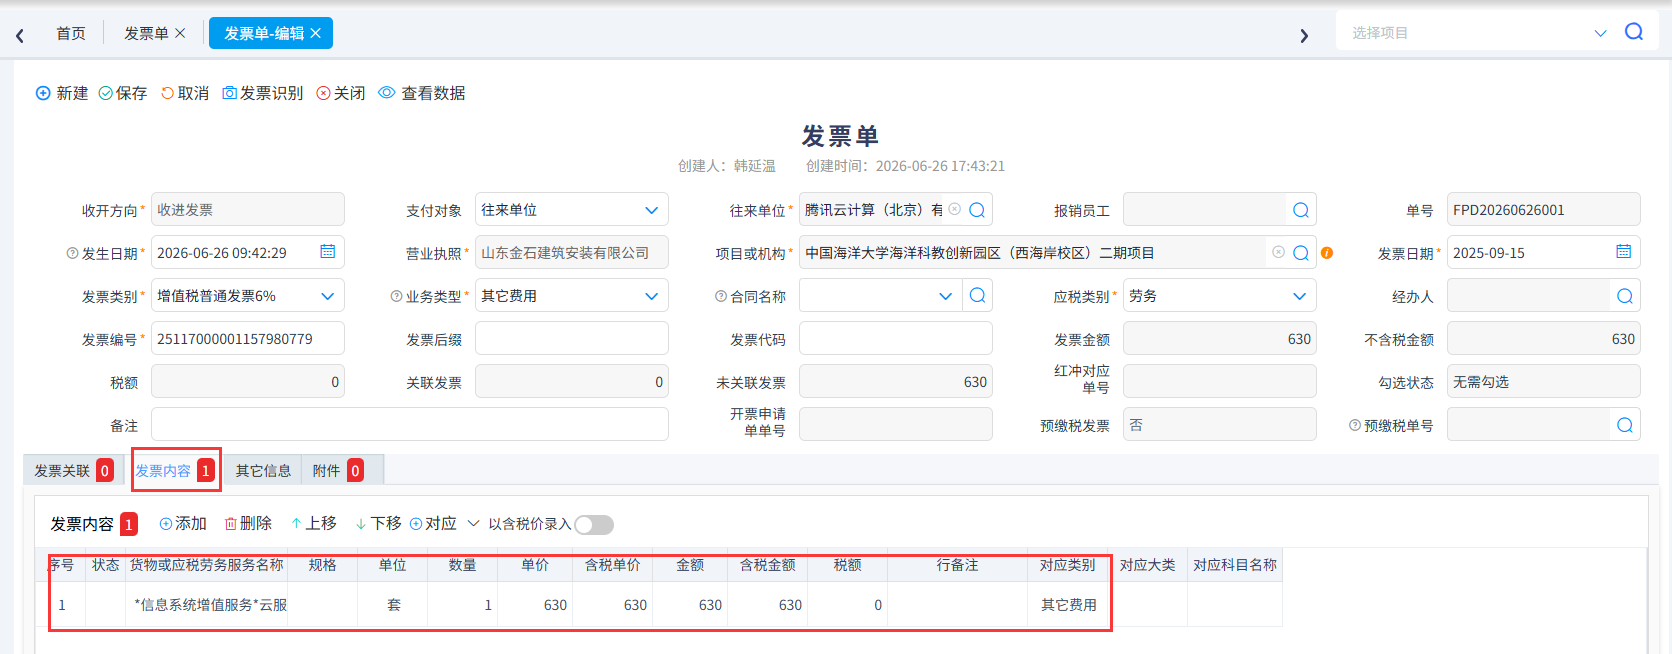Viewport: 1672px width, 654px height.
Task: Move the row up with 上移
Action: coord(313,523)
